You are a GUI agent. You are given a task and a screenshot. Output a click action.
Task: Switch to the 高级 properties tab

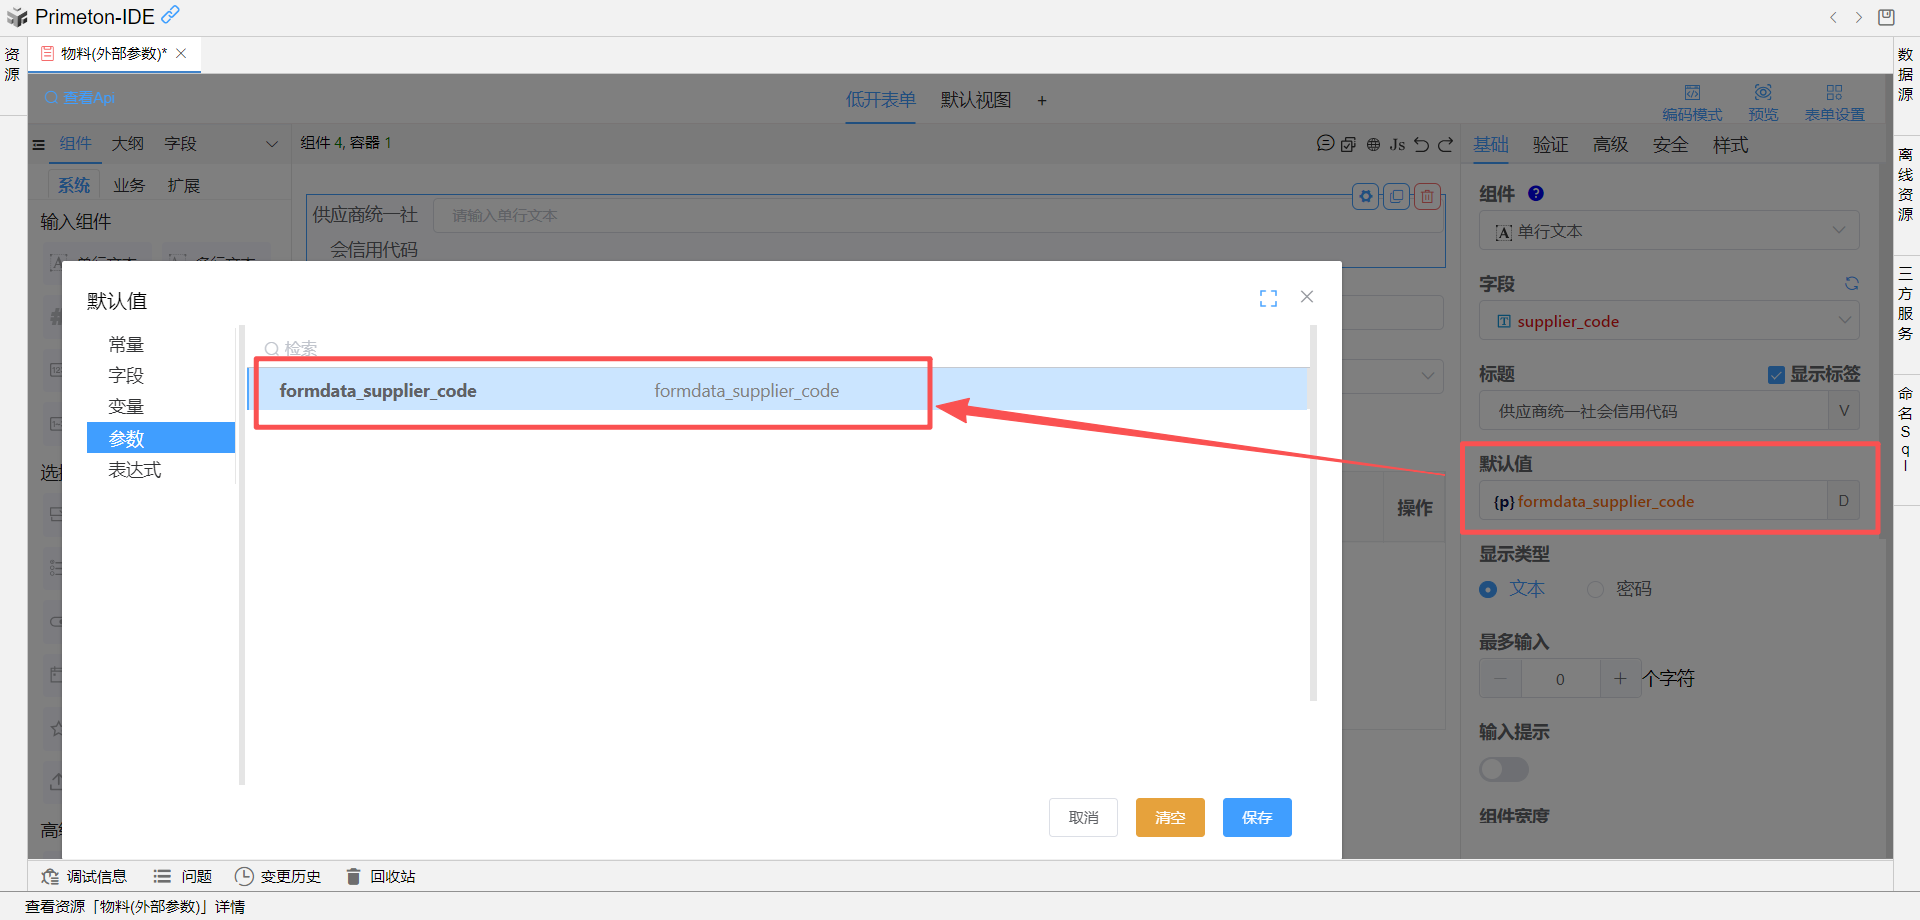point(1610,145)
